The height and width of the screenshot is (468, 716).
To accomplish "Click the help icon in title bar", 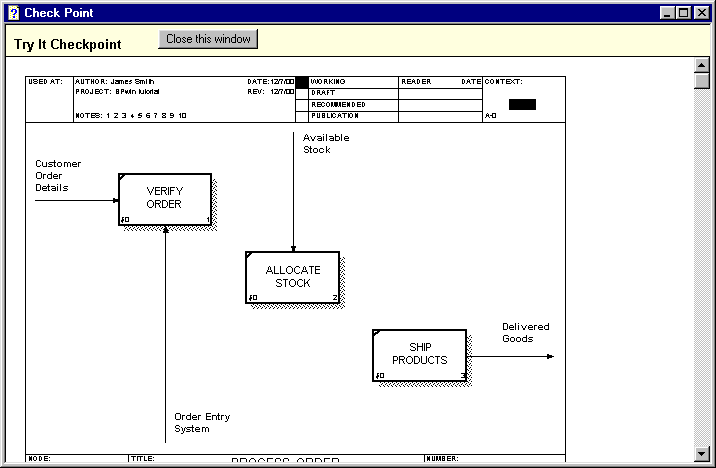I will pos(14,12).
